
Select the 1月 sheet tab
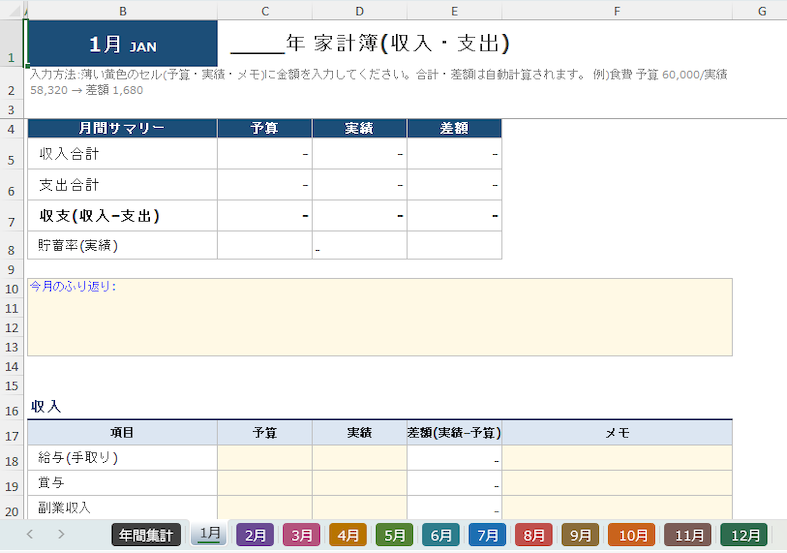(209, 534)
